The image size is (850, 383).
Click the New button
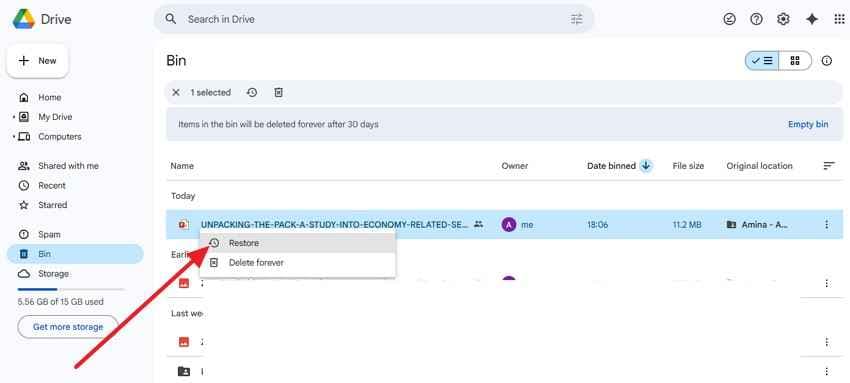(x=37, y=61)
